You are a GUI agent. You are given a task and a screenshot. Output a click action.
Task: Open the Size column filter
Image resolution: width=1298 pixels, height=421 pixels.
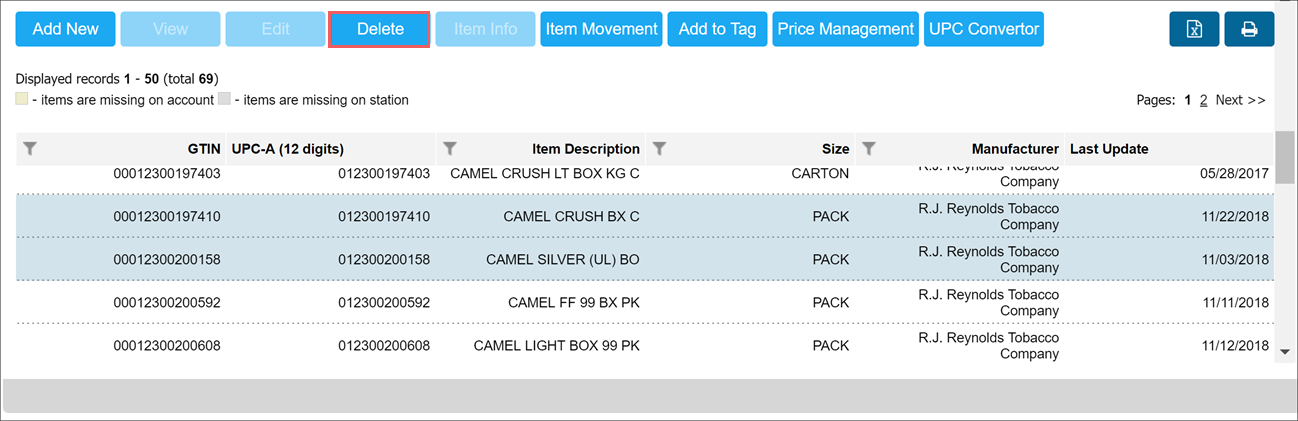[x=659, y=149]
